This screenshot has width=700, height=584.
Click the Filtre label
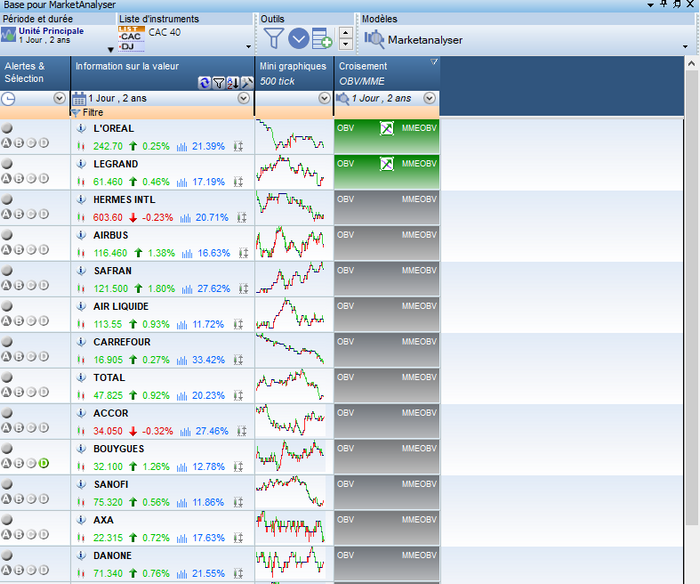click(93, 113)
